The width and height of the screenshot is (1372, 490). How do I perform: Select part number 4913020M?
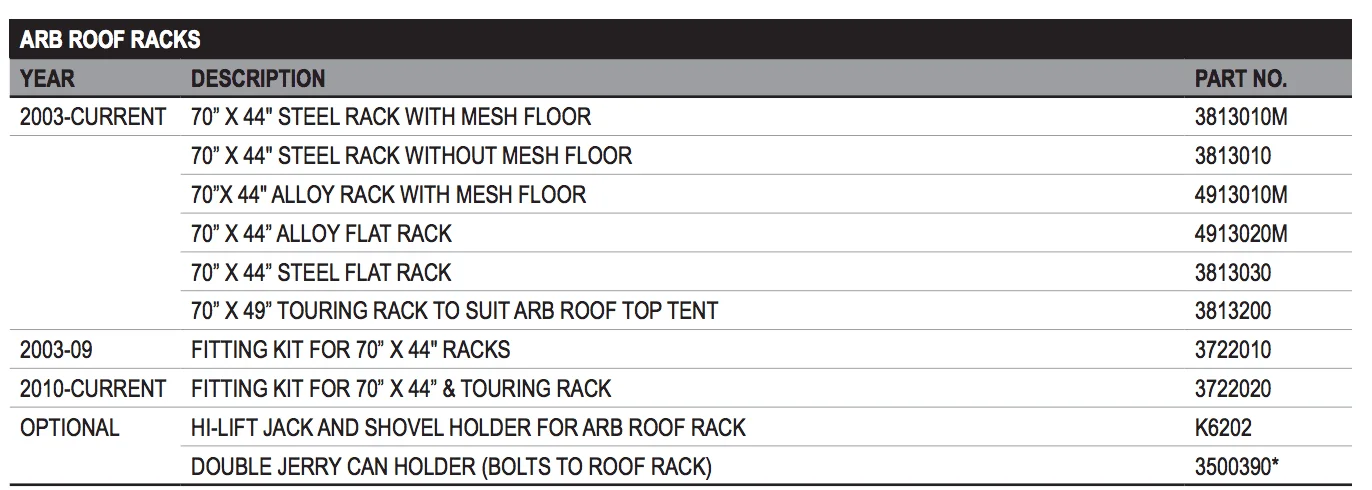coord(1241,234)
